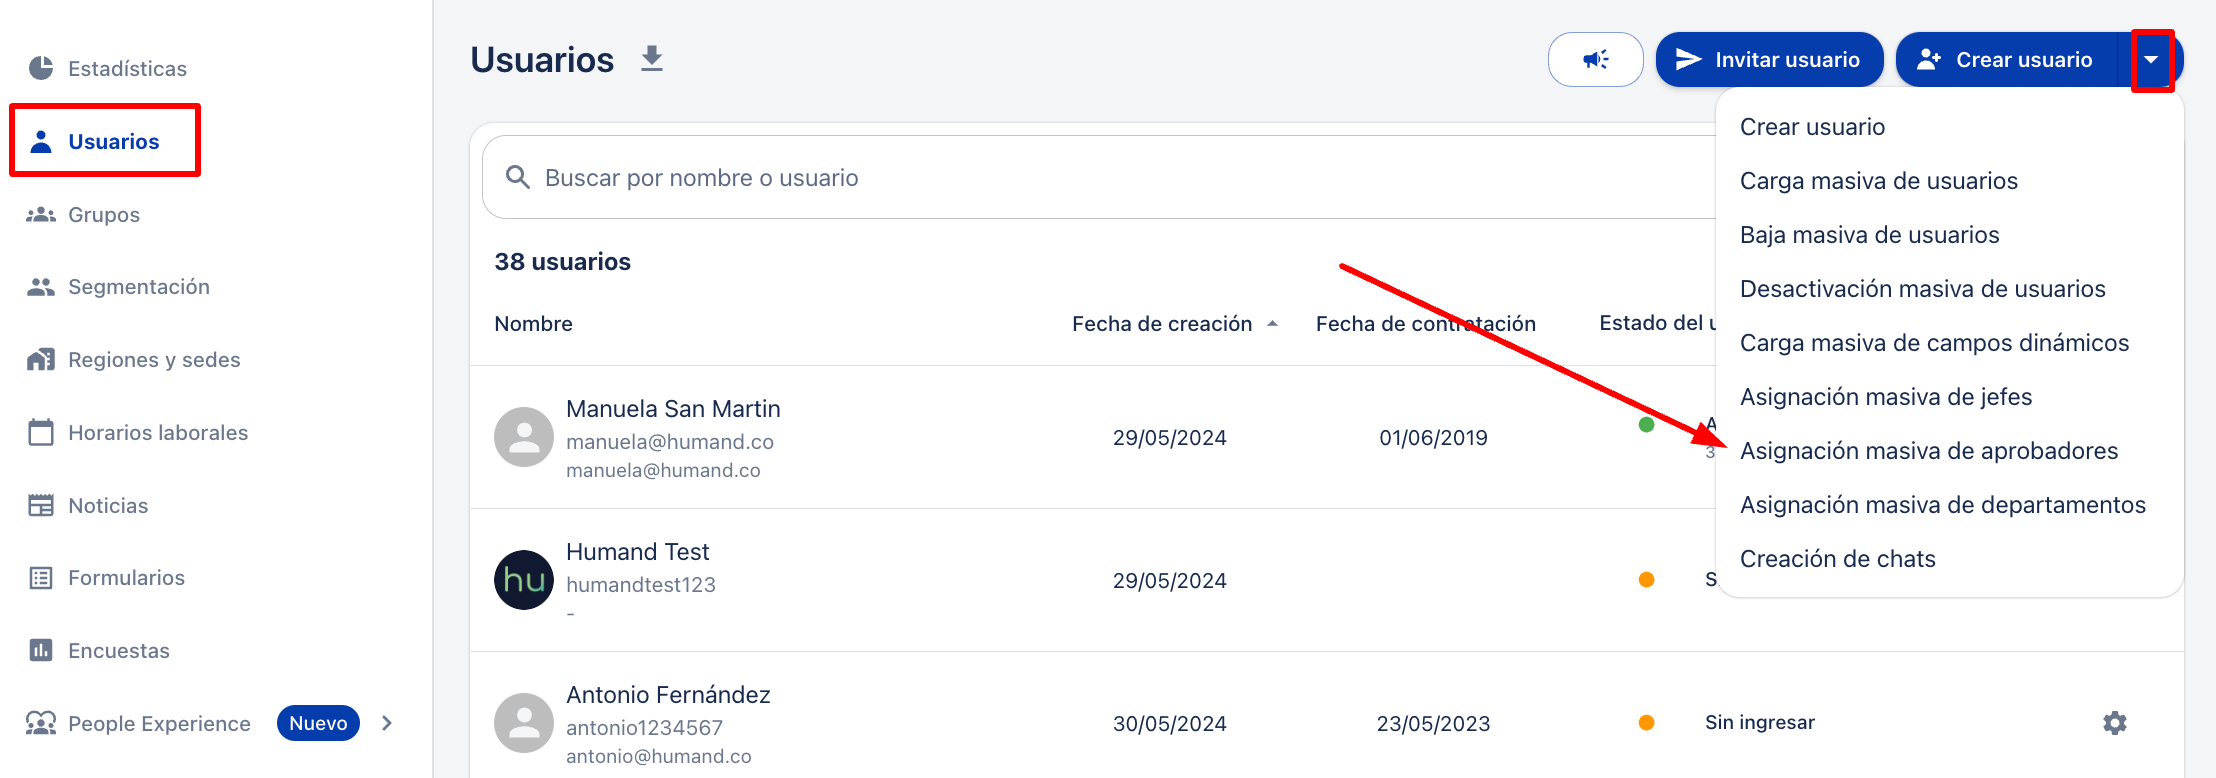Screen dimensions: 2216x778
Task: Click the Invitar usuario button
Action: click(1769, 60)
